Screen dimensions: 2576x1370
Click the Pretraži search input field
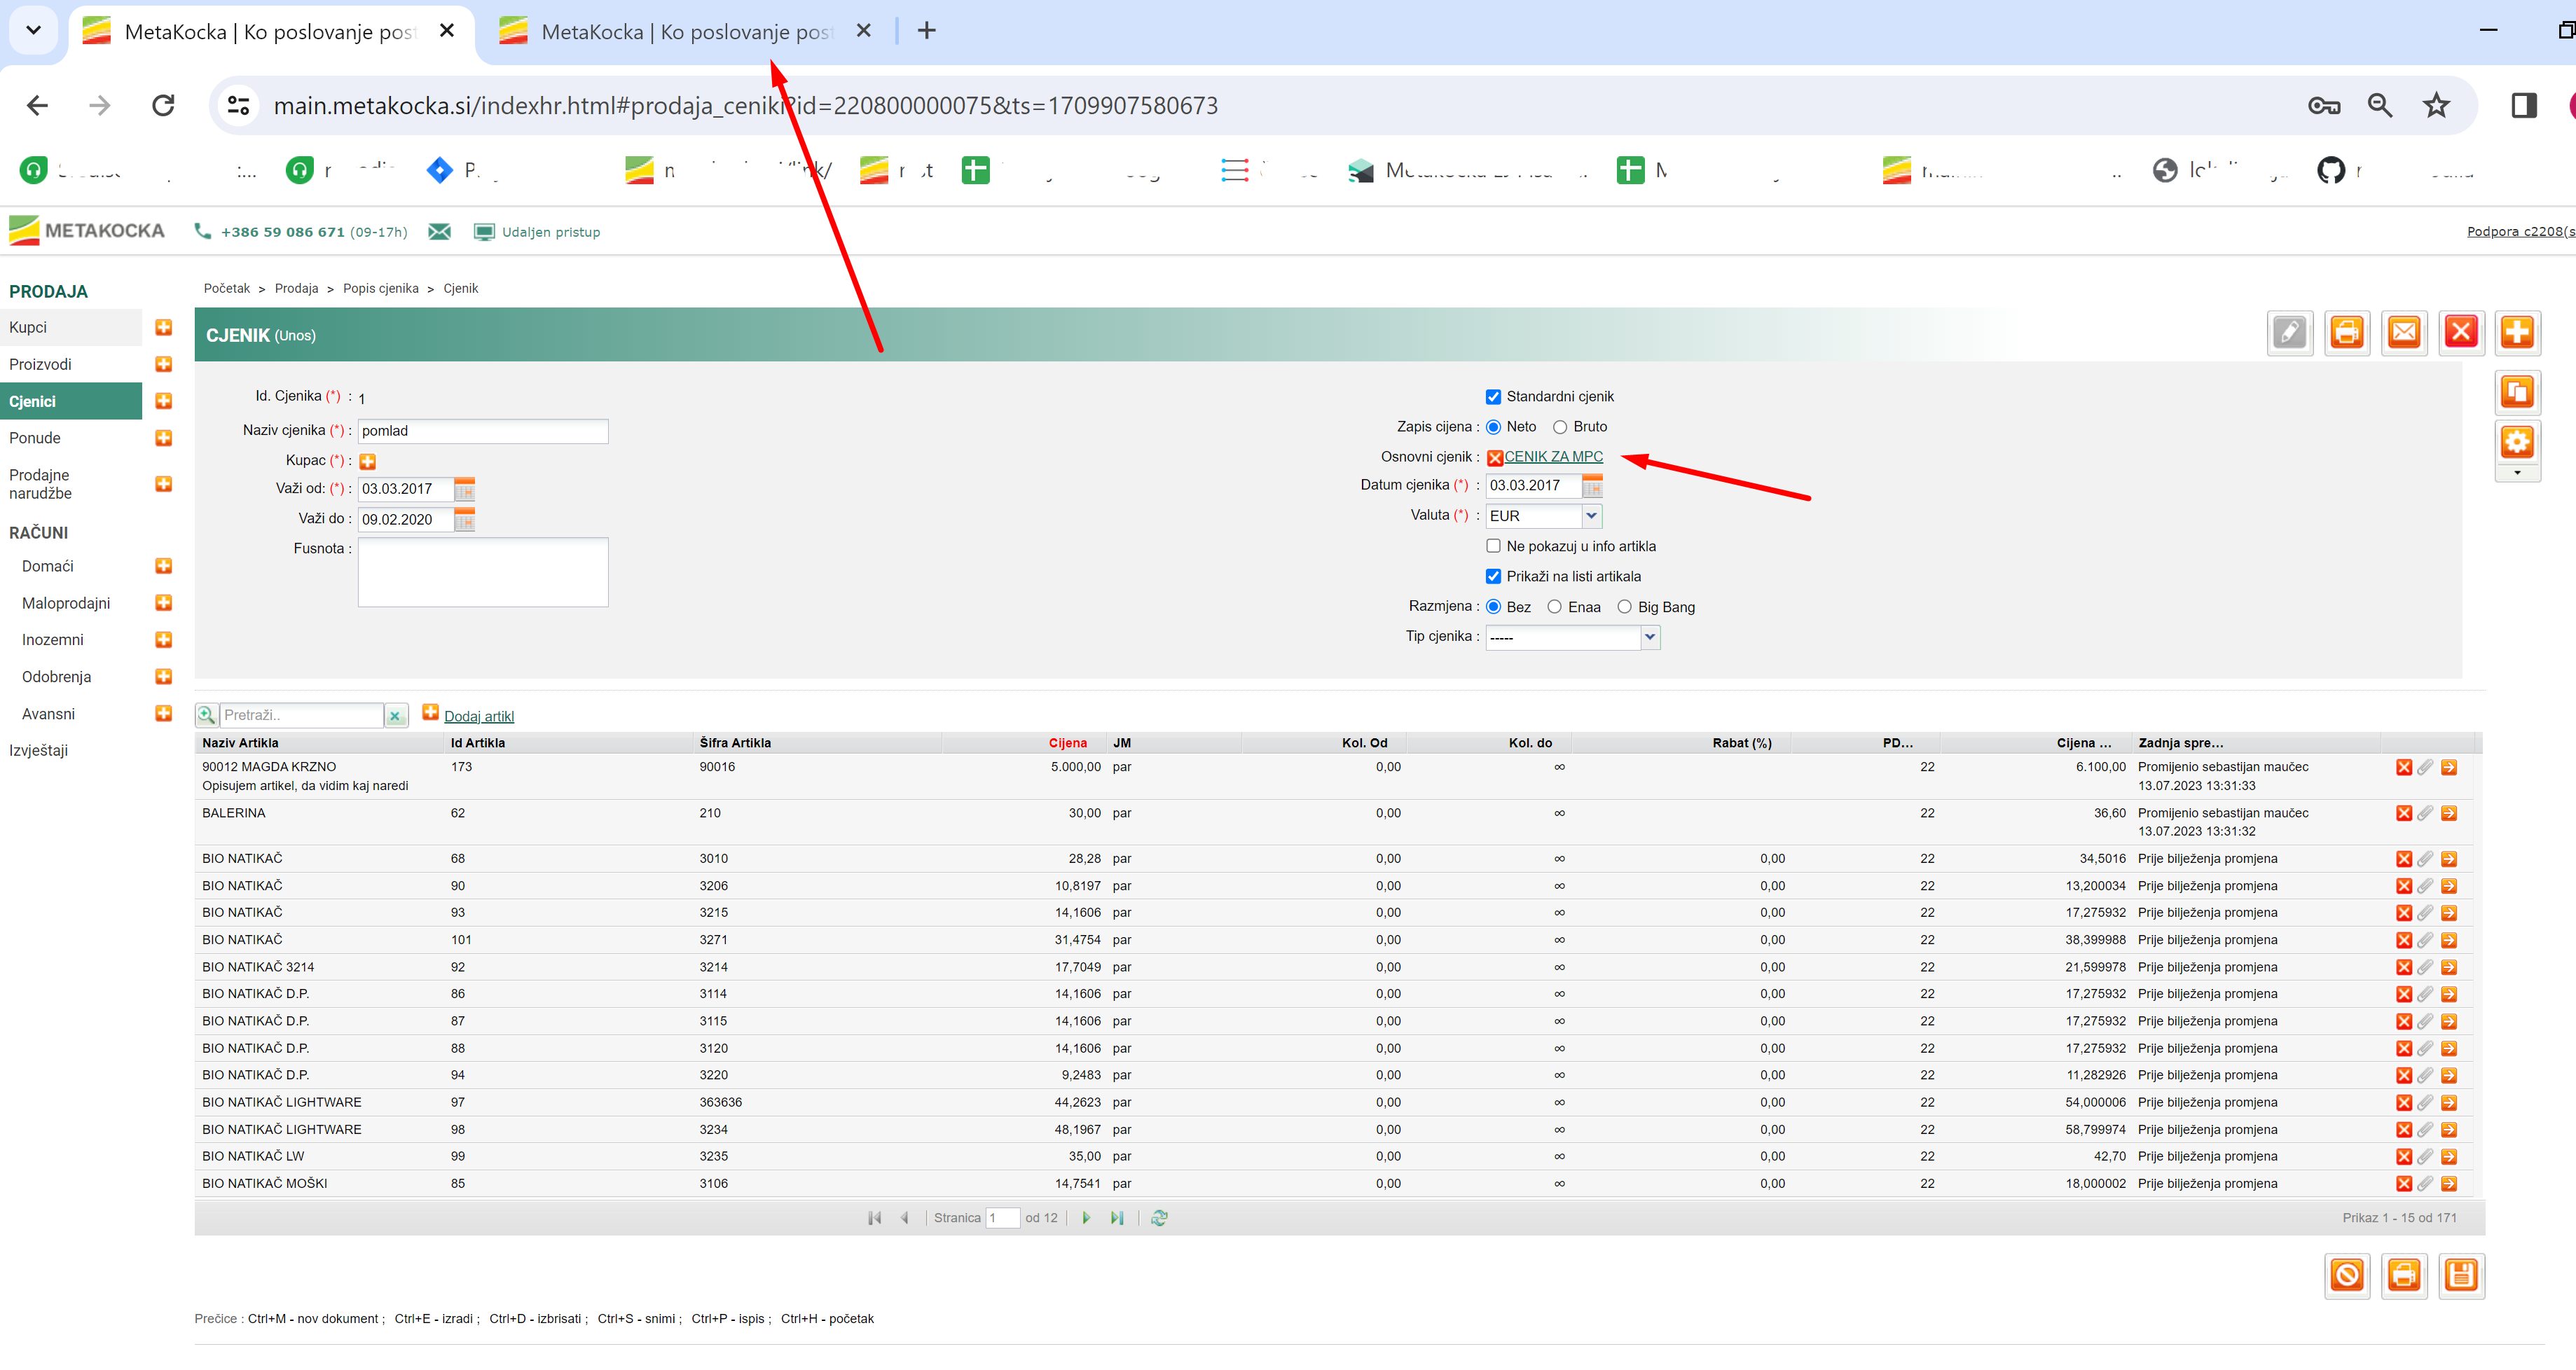[300, 715]
